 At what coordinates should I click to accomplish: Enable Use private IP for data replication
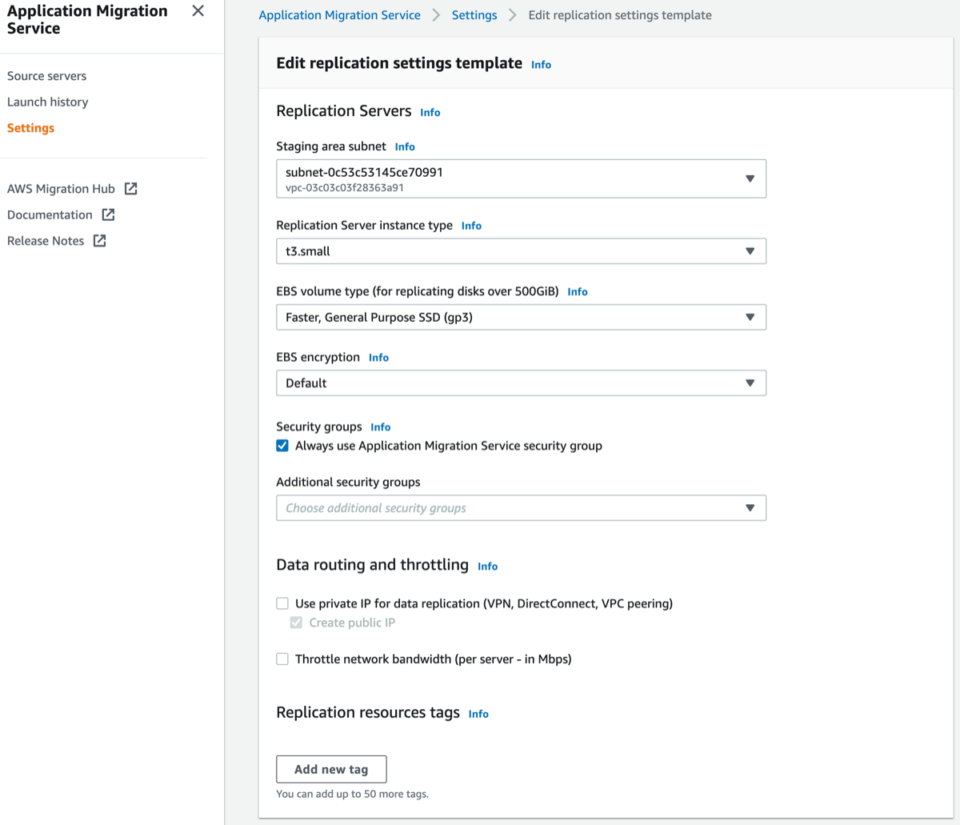(282, 603)
